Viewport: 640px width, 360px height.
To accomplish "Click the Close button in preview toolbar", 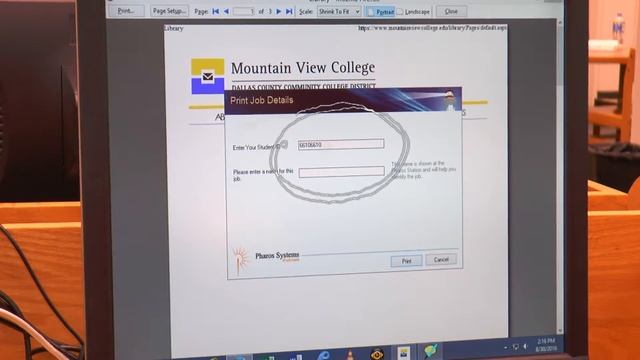I will [x=451, y=11].
